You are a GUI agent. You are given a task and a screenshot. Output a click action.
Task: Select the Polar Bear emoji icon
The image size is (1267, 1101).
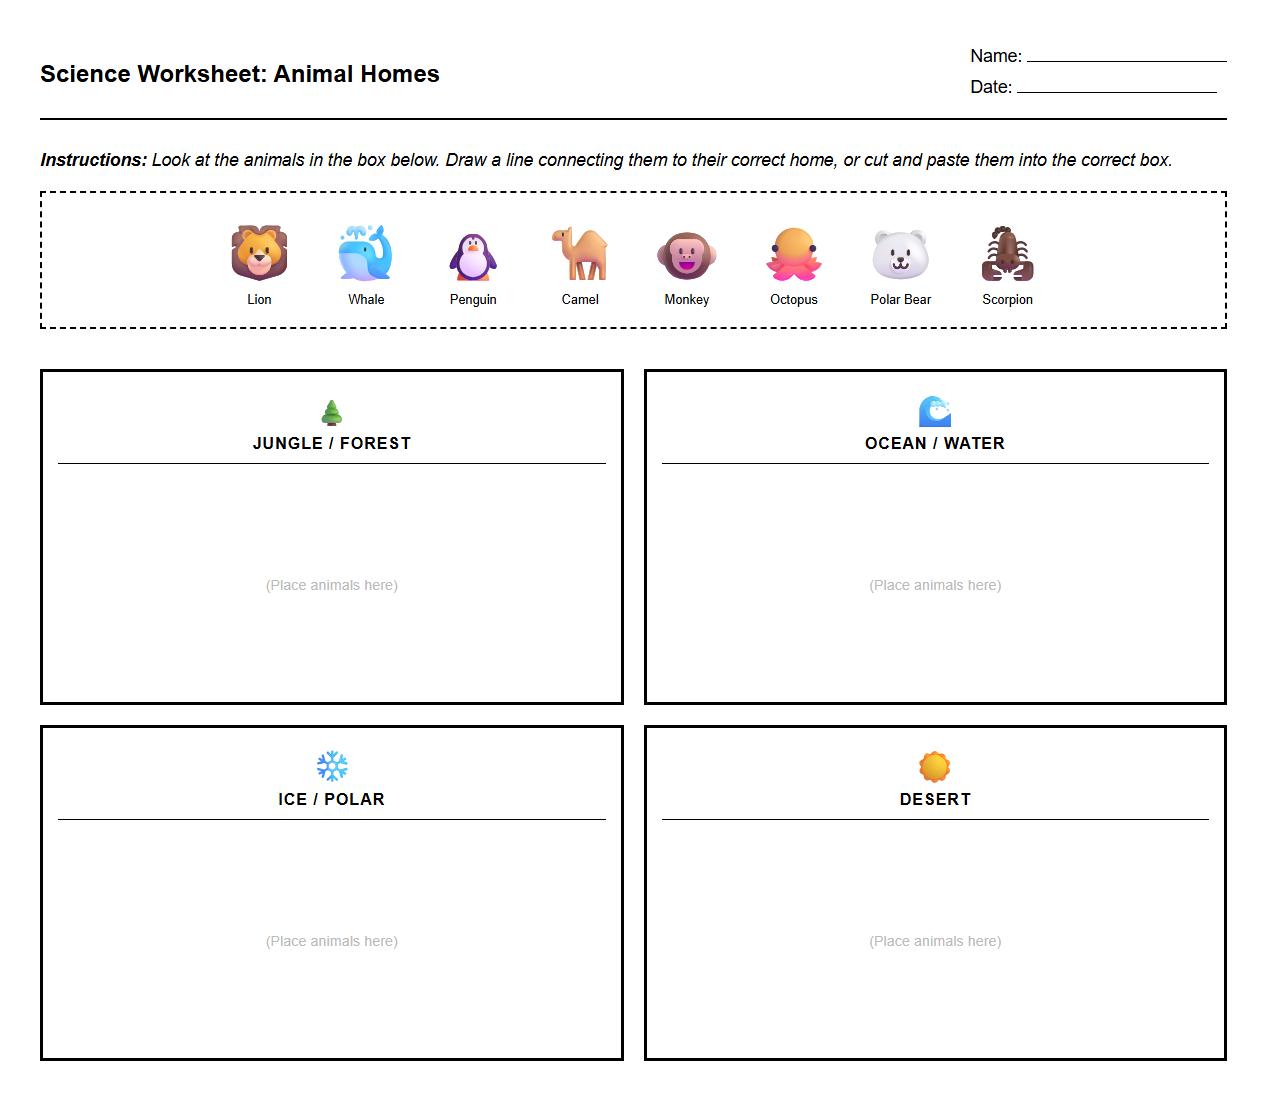[x=900, y=255]
